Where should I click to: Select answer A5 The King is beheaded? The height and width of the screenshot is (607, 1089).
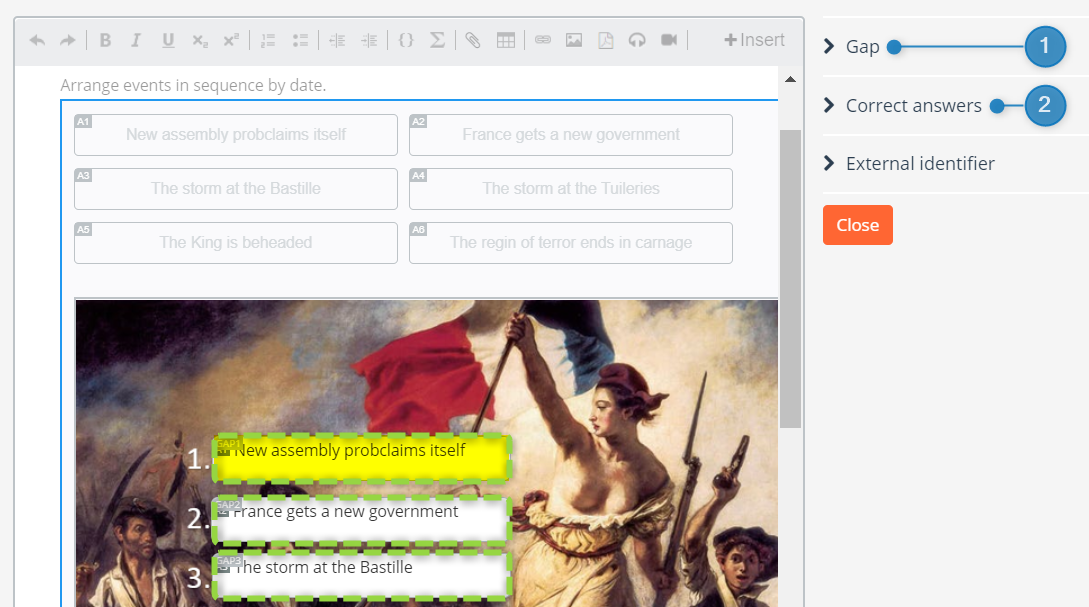[236, 243]
